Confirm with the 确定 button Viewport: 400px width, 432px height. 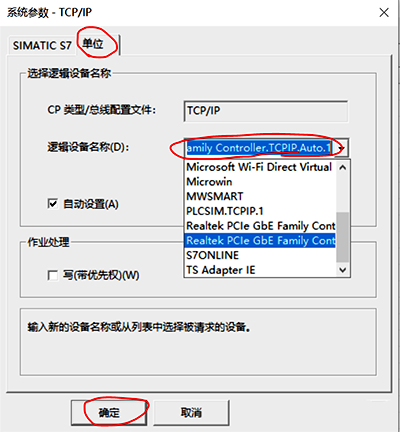coord(109,413)
